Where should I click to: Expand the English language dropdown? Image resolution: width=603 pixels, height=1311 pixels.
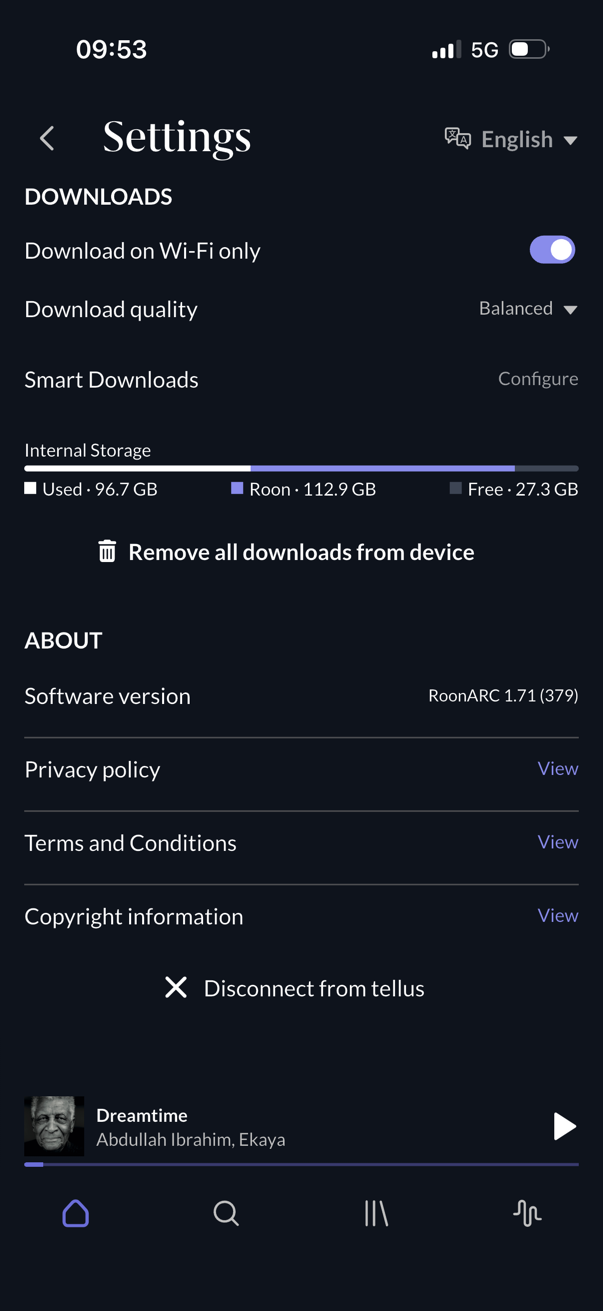coord(528,139)
